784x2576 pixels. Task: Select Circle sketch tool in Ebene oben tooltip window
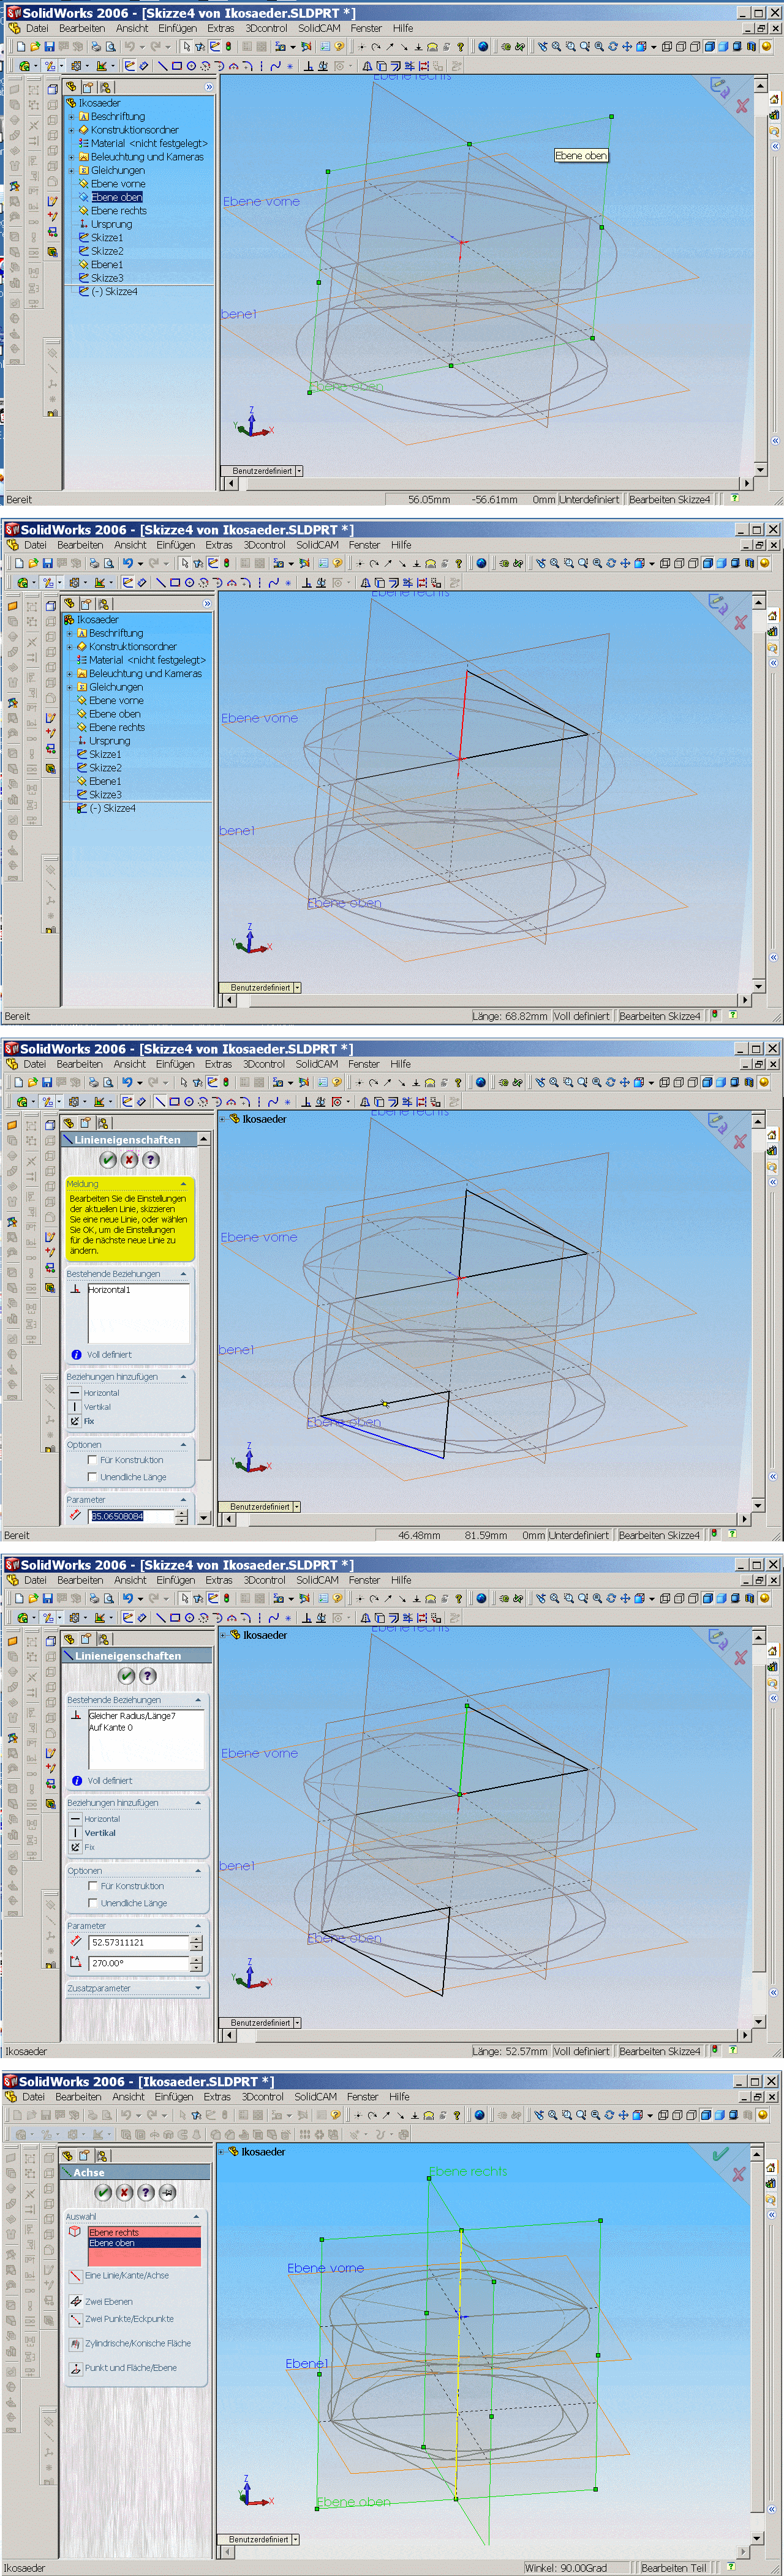coord(191,66)
